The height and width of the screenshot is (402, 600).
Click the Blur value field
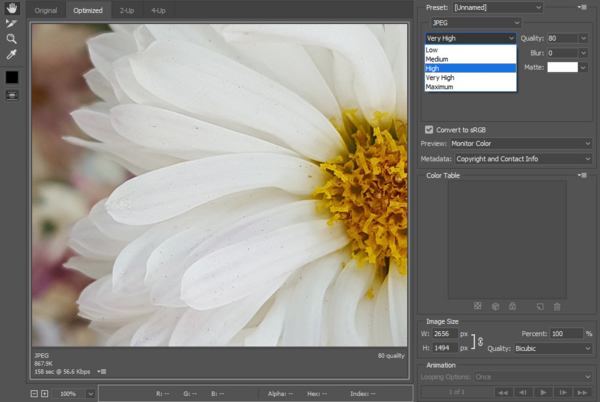pyautogui.click(x=562, y=53)
